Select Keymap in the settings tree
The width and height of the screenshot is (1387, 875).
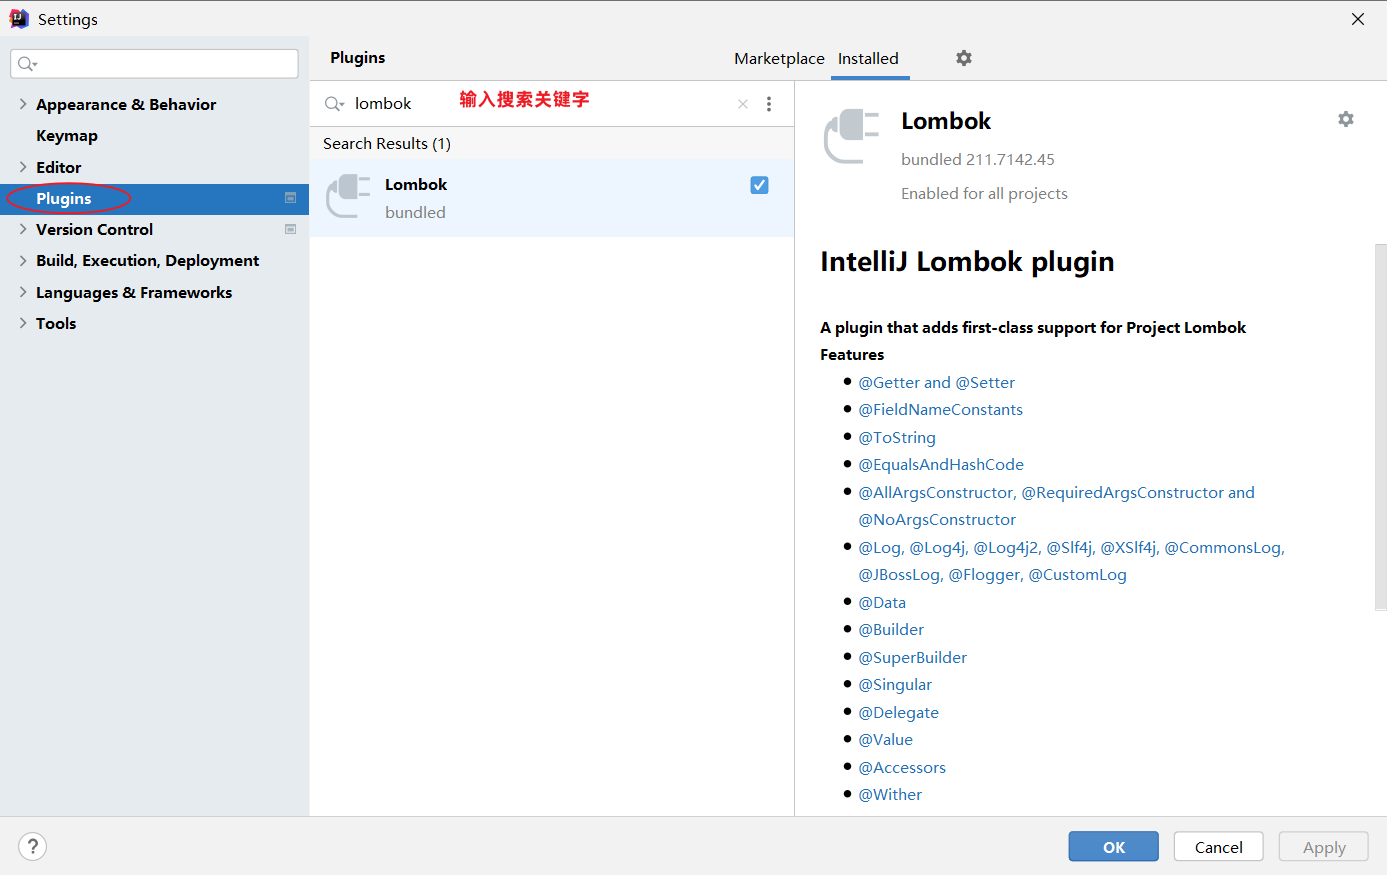tap(67, 136)
